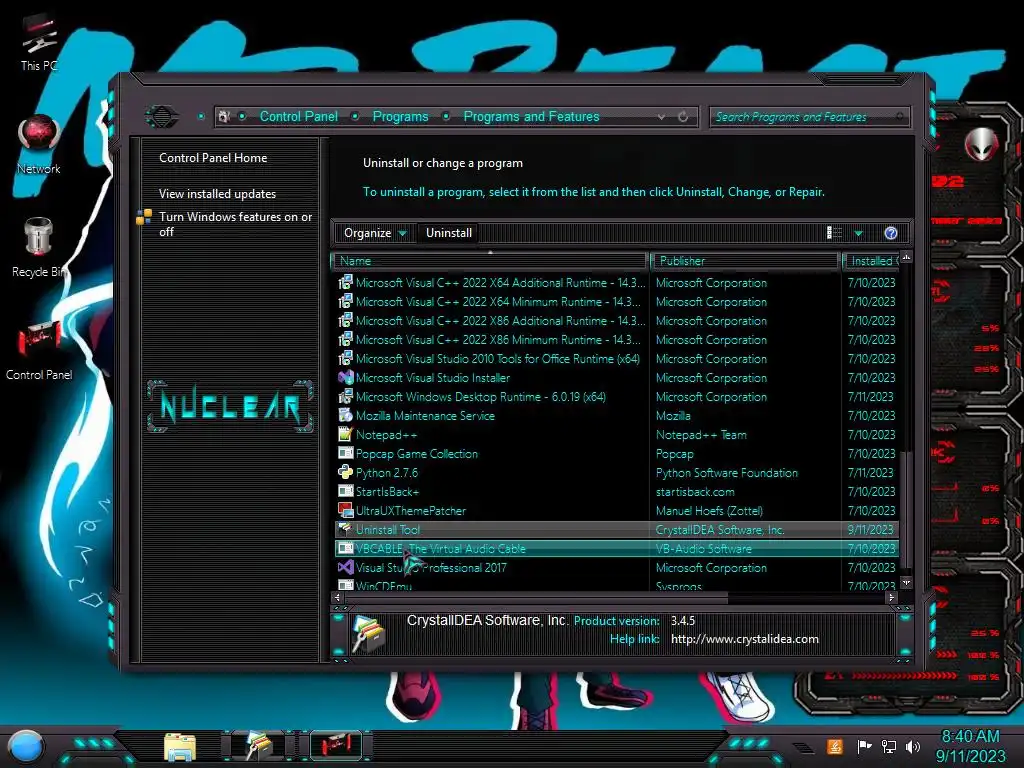This screenshot has width=1024, height=768.
Task: Open File Explorer from the taskbar
Action: click(180, 746)
